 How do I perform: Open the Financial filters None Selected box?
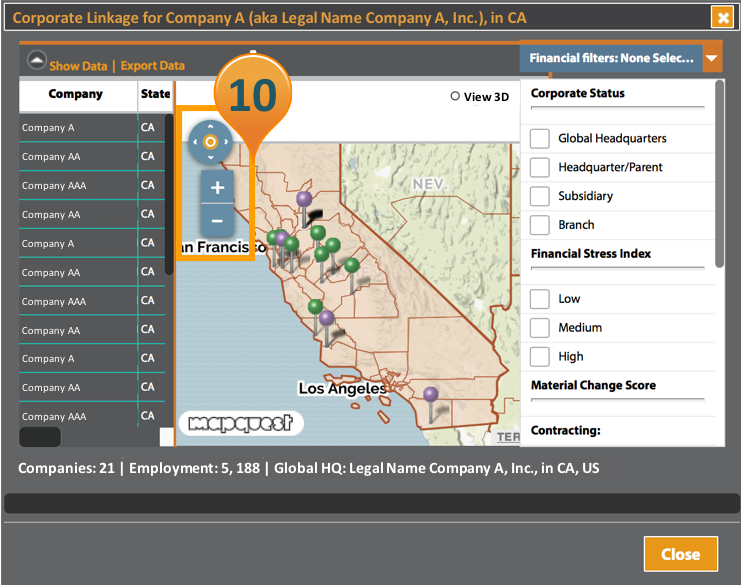[611, 58]
